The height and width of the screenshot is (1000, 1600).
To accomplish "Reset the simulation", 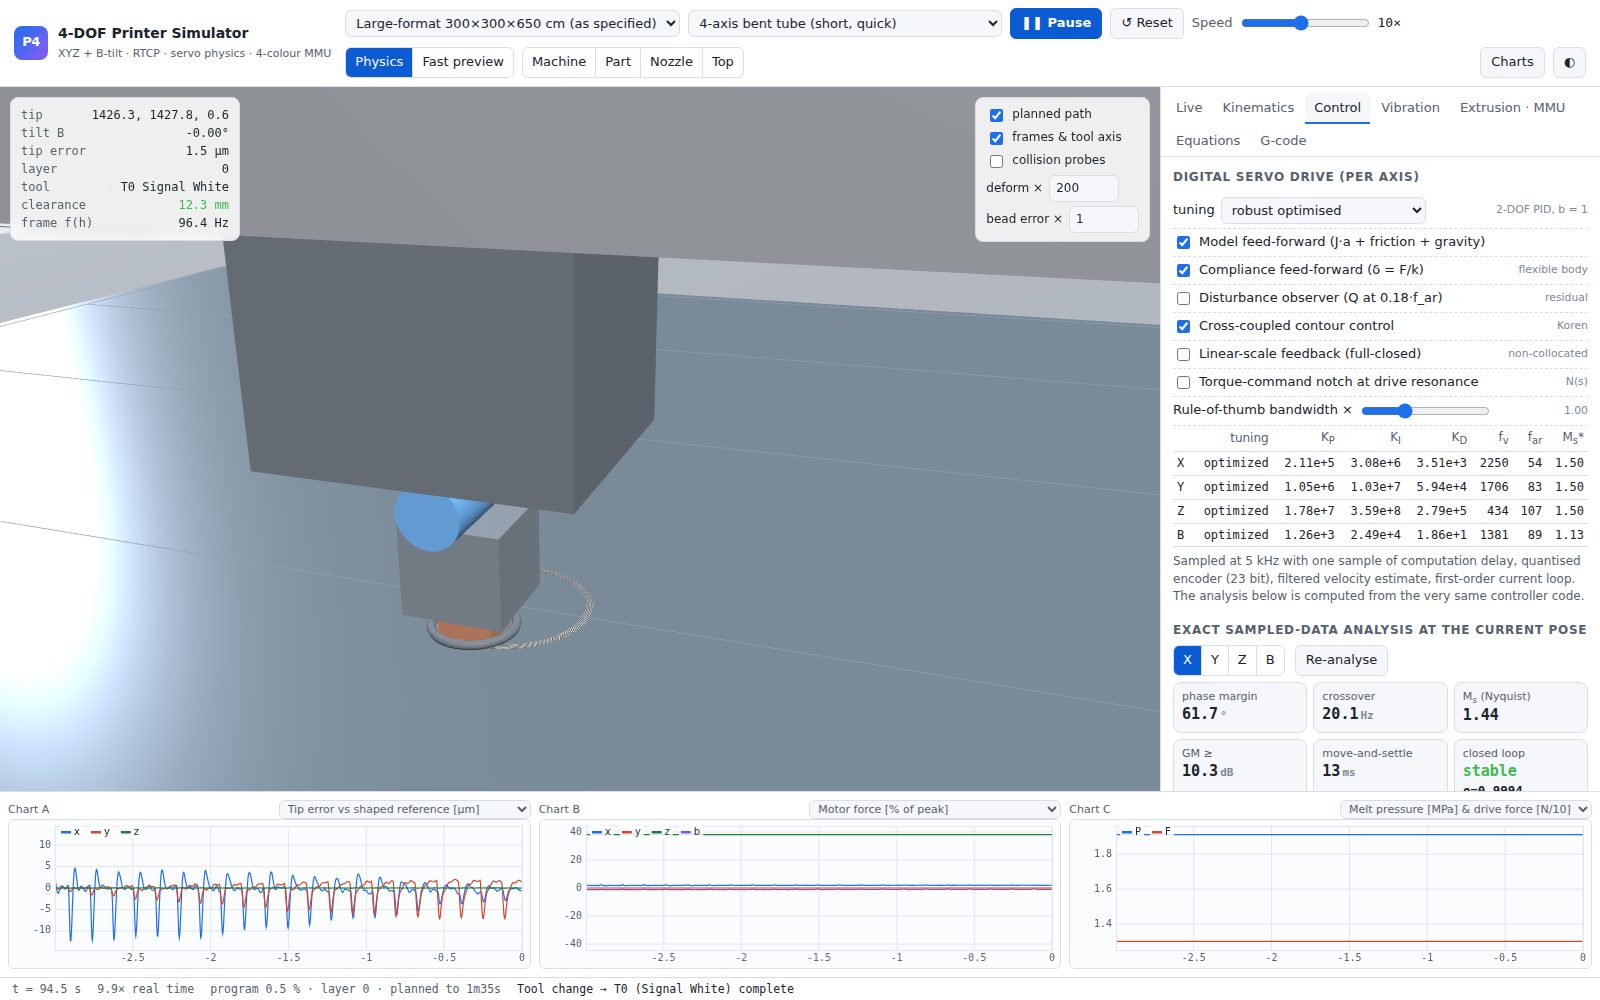I will tap(1147, 23).
